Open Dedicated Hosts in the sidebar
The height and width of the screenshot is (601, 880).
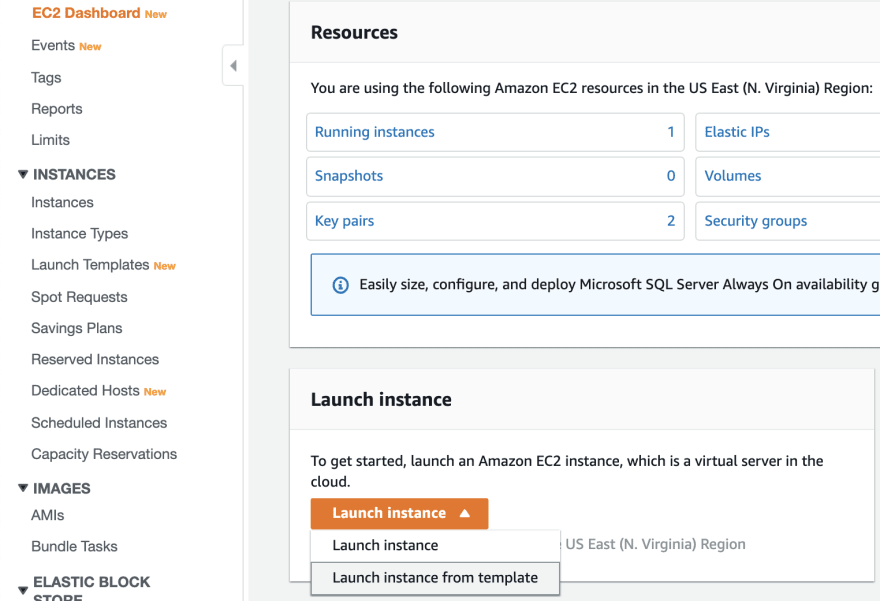click(x=85, y=391)
